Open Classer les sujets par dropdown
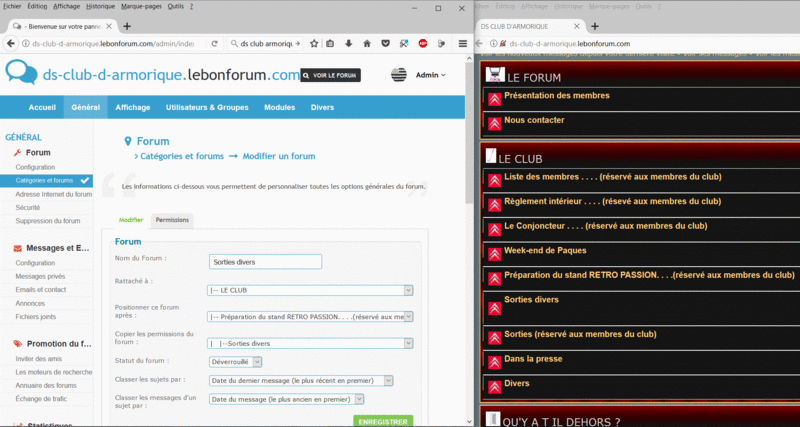The image size is (800, 427). pos(301,381)
